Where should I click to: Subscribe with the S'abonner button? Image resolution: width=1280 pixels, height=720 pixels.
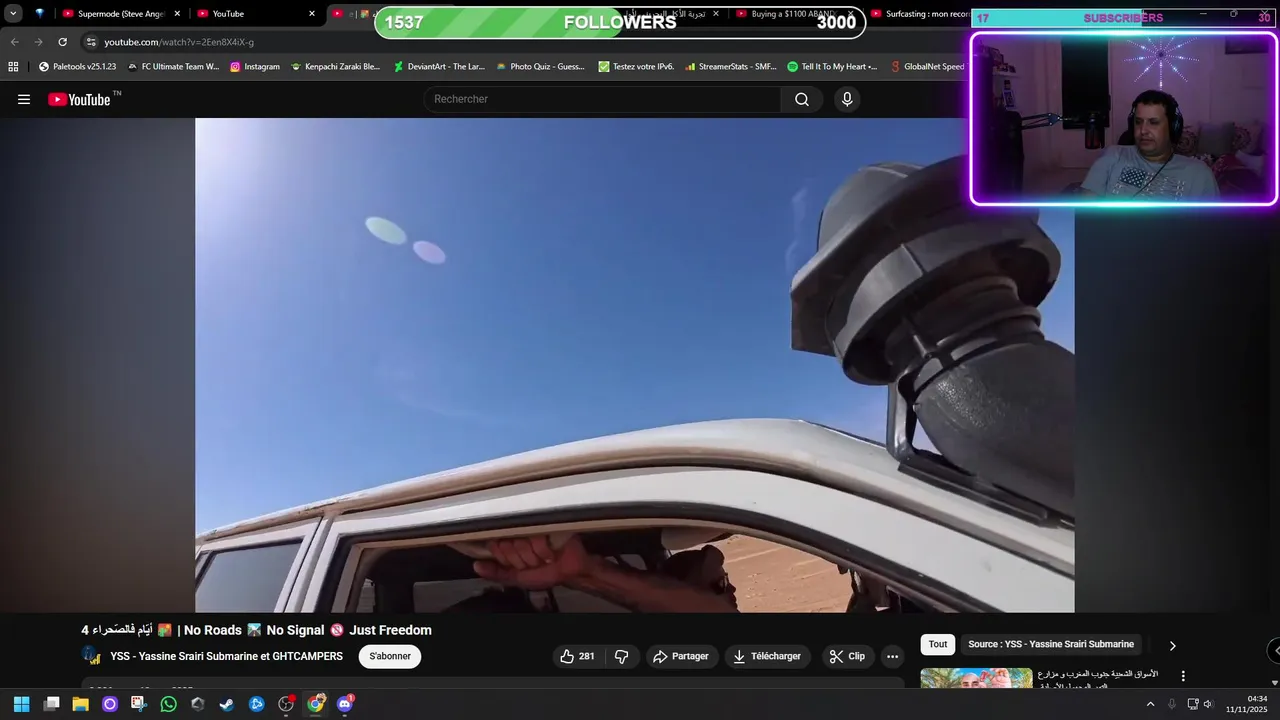390,656
